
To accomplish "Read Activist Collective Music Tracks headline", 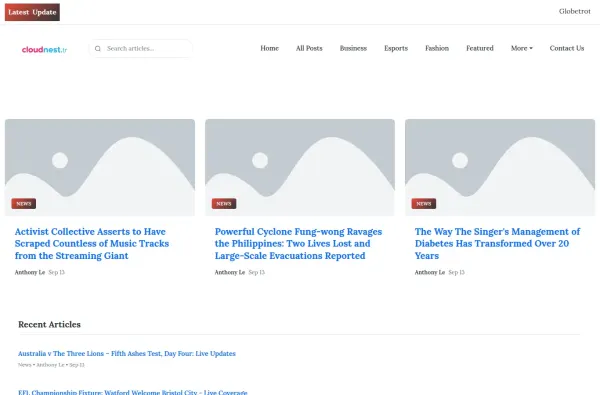I will point(92,243).
